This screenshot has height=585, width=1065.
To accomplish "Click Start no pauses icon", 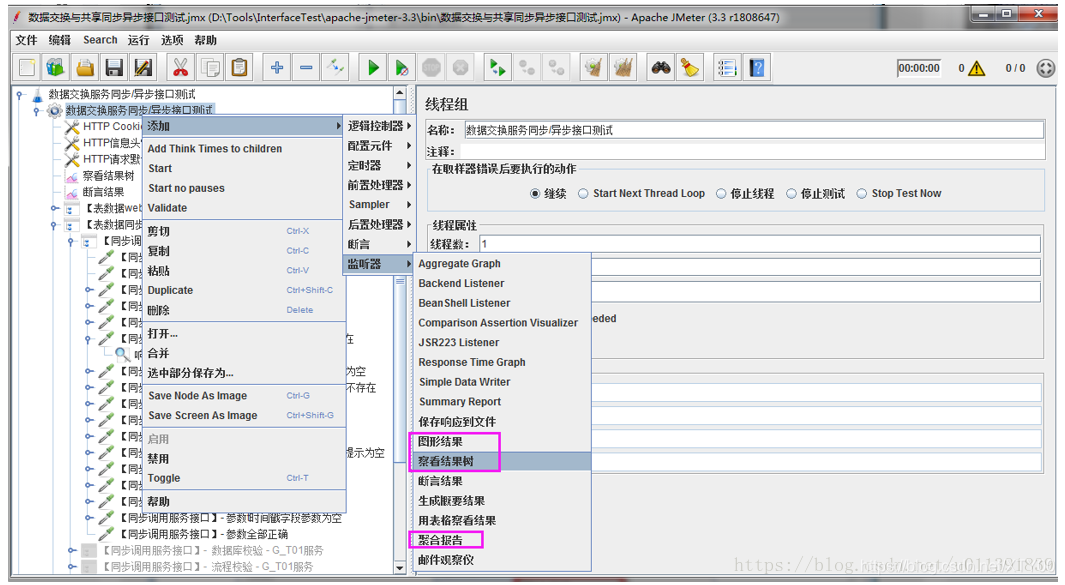I will click(402, 67).
